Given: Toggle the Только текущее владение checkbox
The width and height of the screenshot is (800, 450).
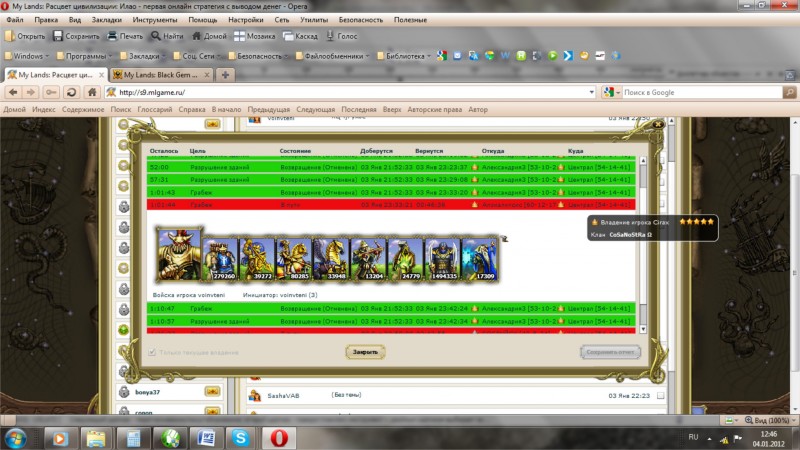Looking at the screenshot, I should pos(152,352).
